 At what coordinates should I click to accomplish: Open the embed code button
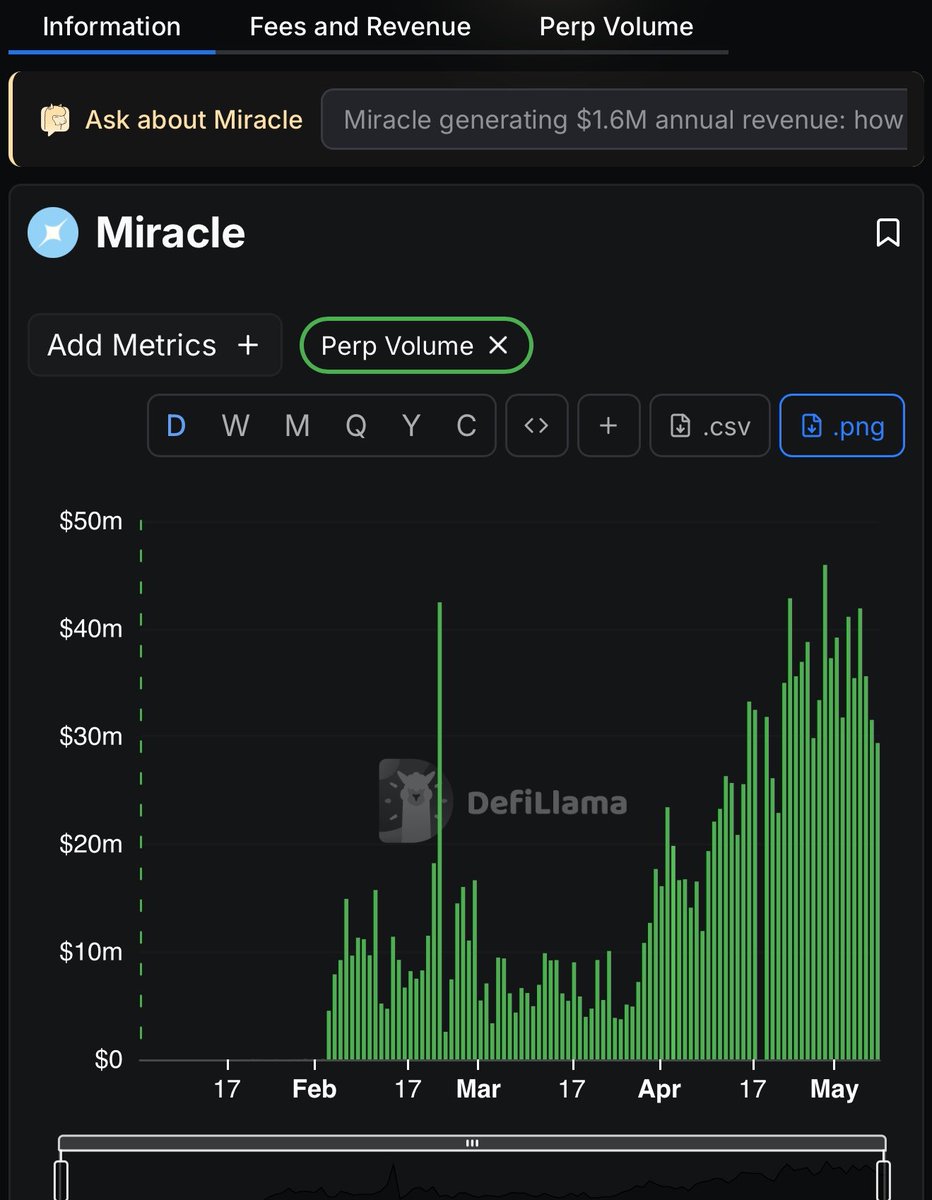[x=537, y=426]
